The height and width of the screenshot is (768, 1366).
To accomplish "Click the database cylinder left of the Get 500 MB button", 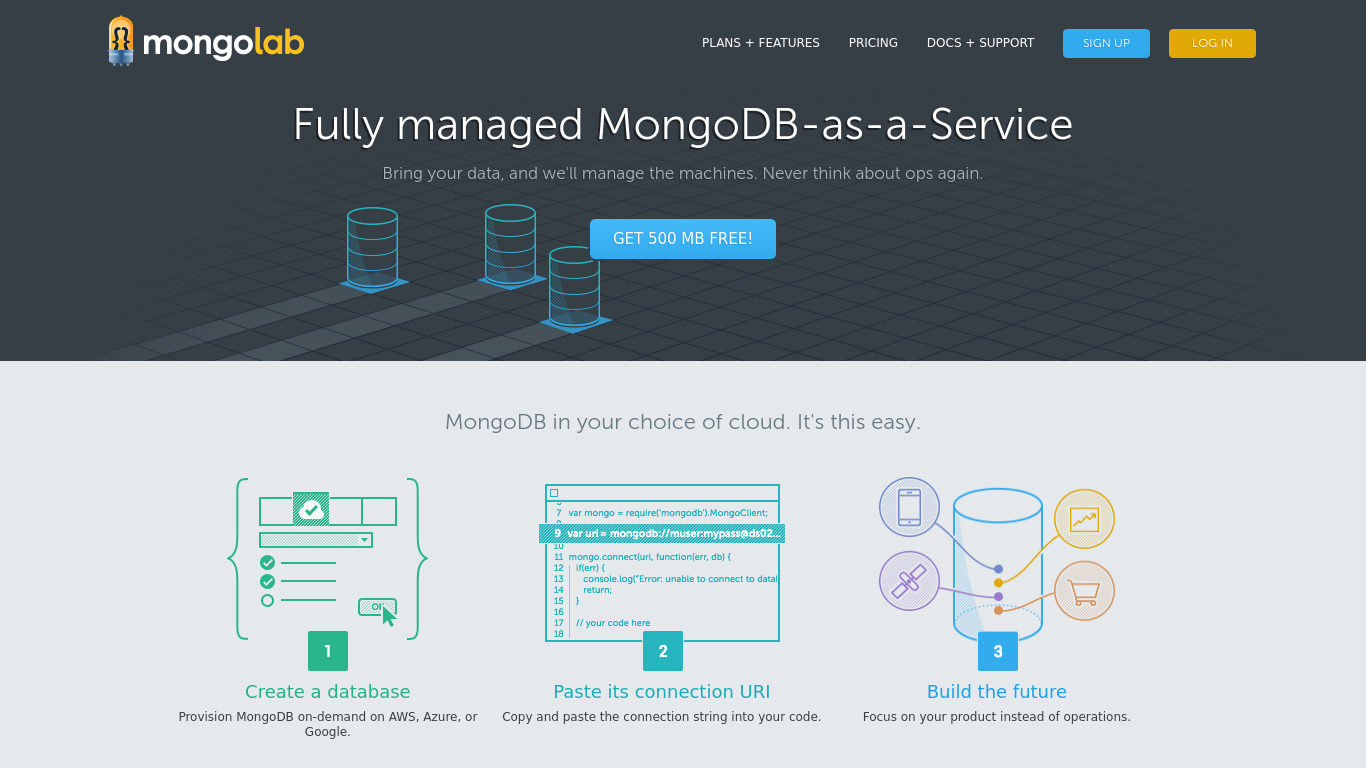I will pyautogui.click(x=511, y=246).
